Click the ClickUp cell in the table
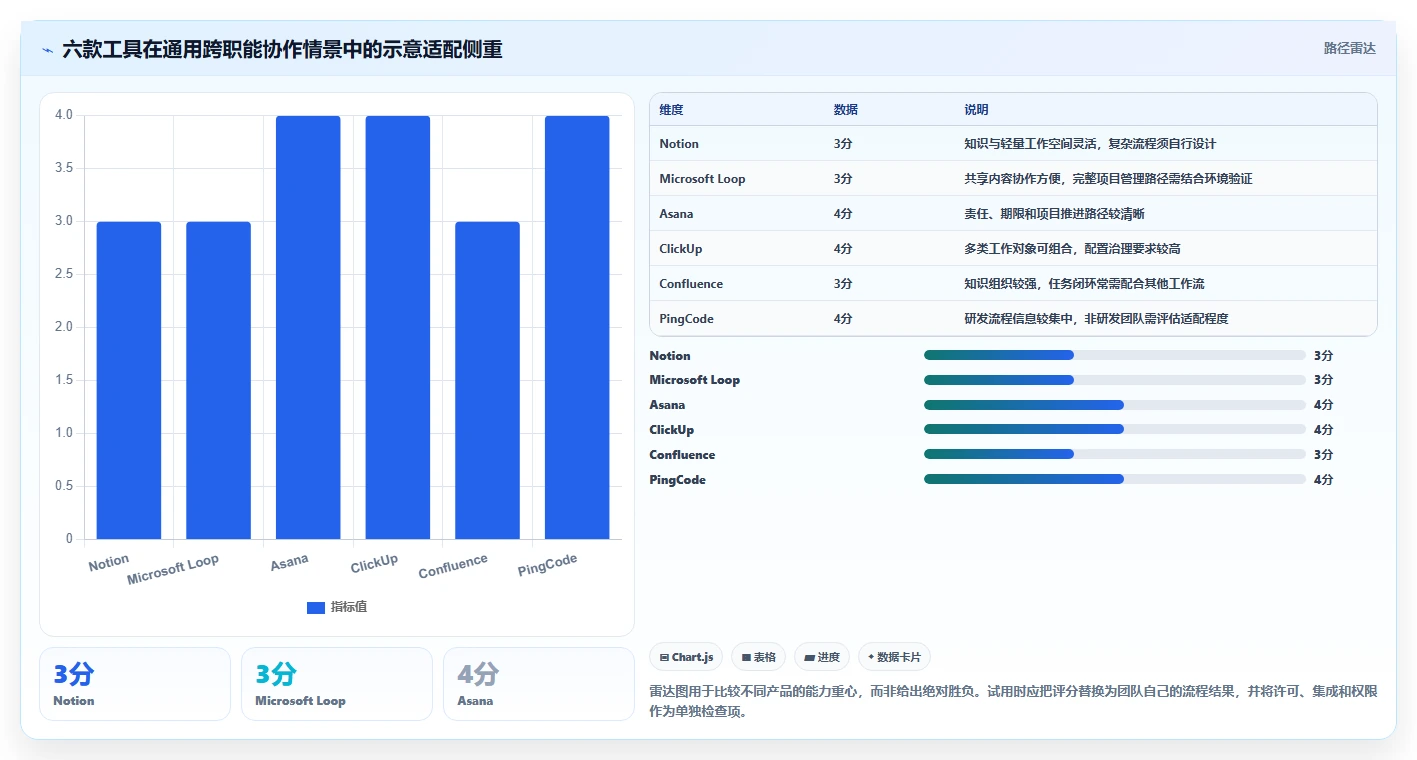The height and width of the screenshot is (760, 1417). coord(681,249)
